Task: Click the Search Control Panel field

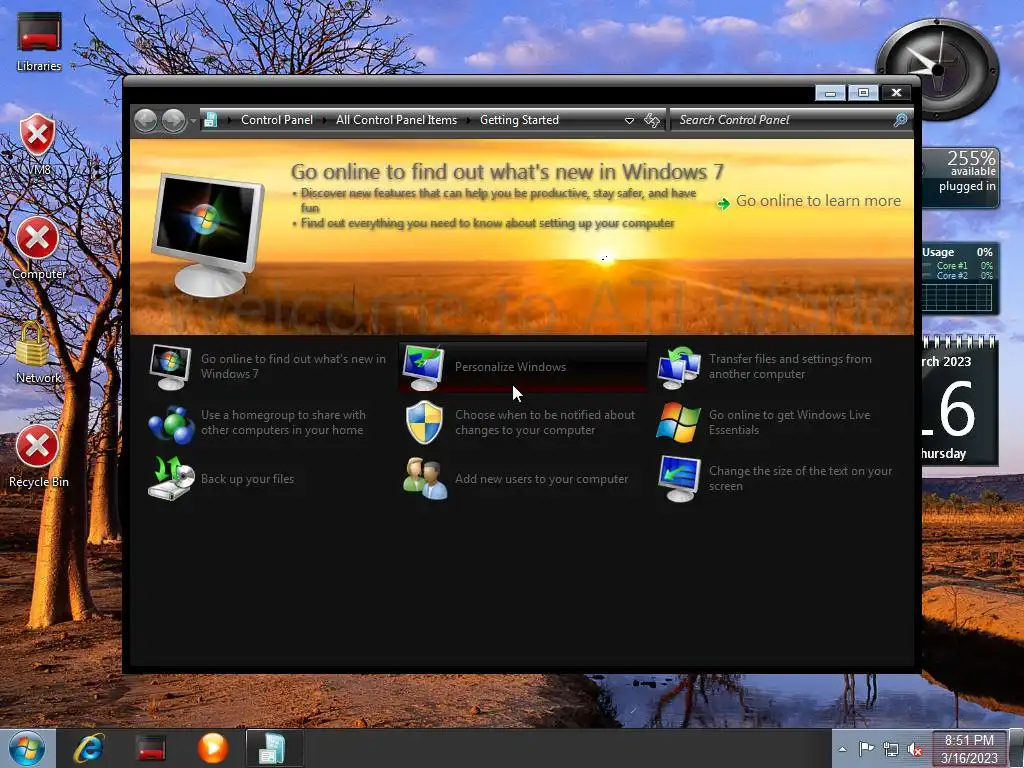Action: 781,120
